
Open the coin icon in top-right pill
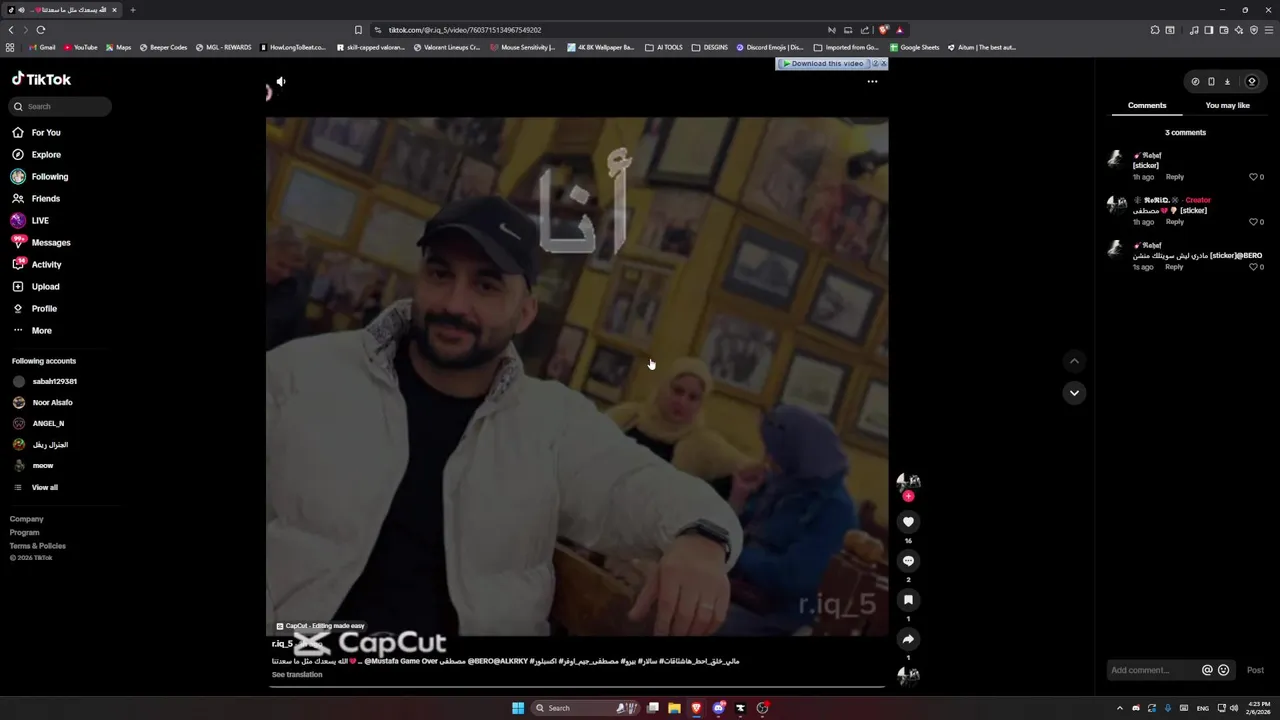coord(1251,82)
